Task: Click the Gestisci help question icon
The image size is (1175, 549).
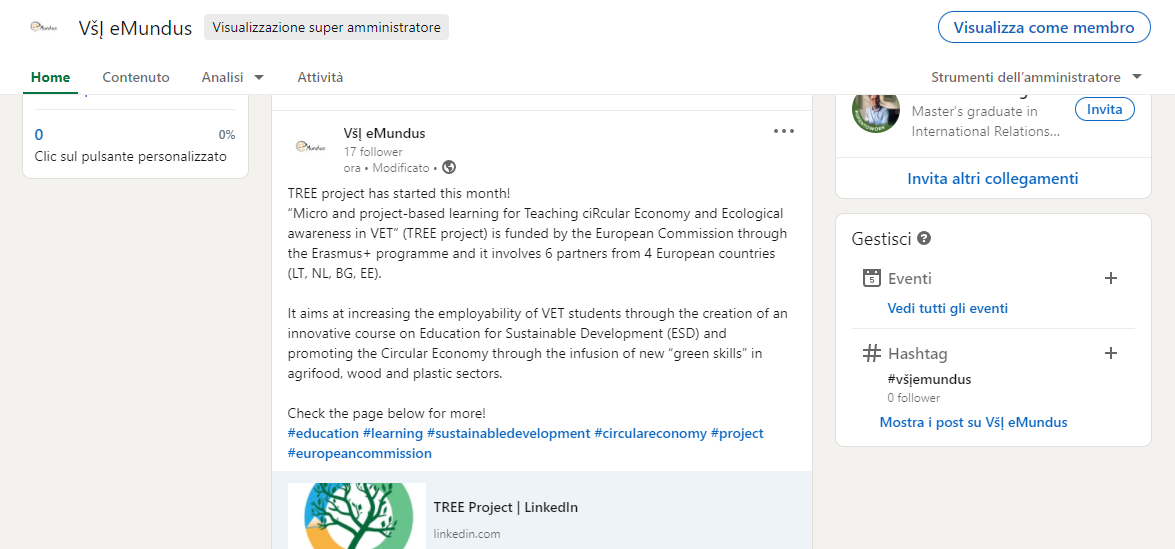Action: pos(924,239)
